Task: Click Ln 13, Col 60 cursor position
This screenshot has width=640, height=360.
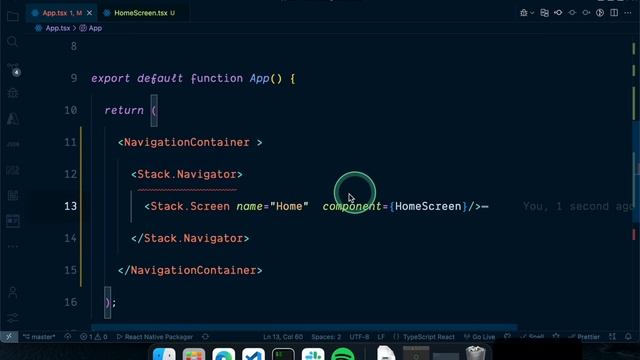Action: (x=283, y=337)
